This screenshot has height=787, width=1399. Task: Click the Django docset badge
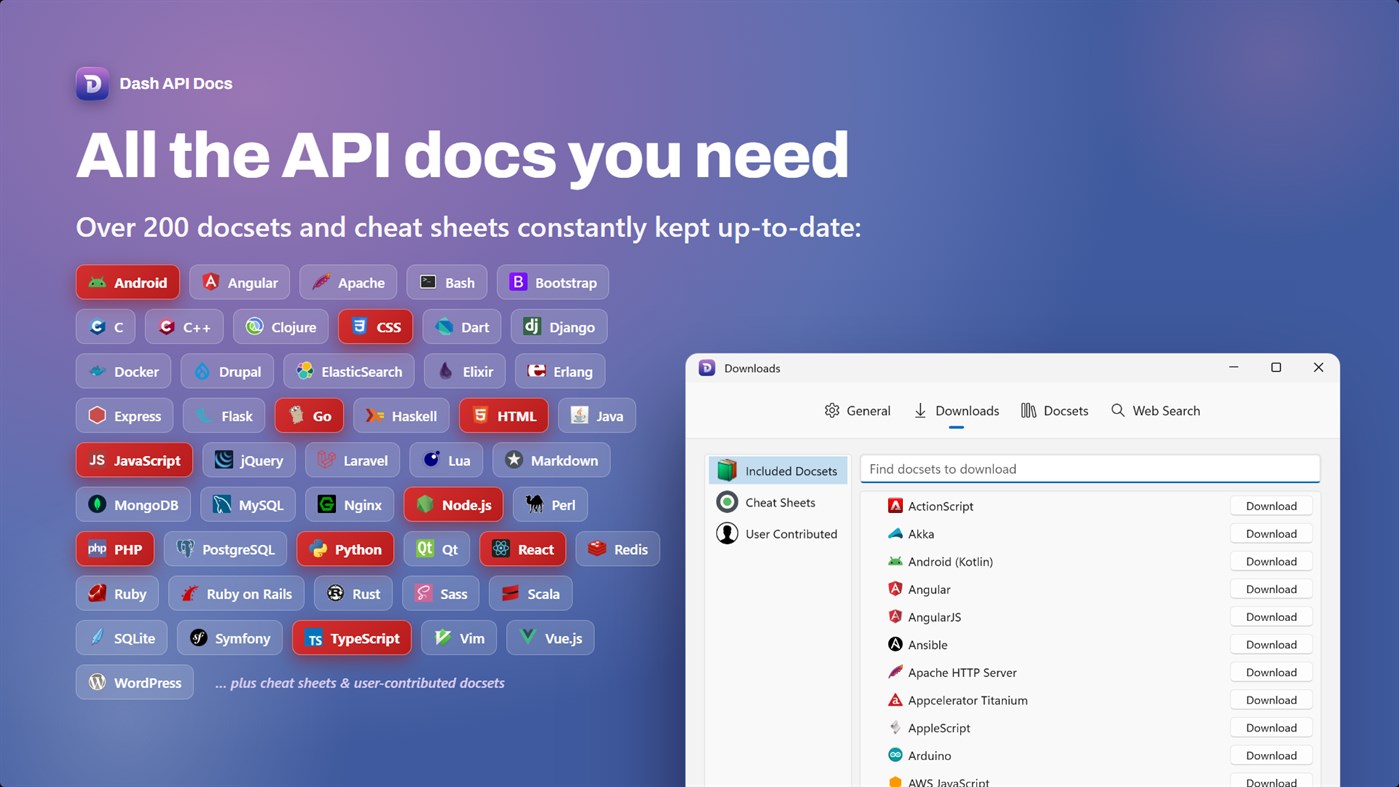click(559, 327)
